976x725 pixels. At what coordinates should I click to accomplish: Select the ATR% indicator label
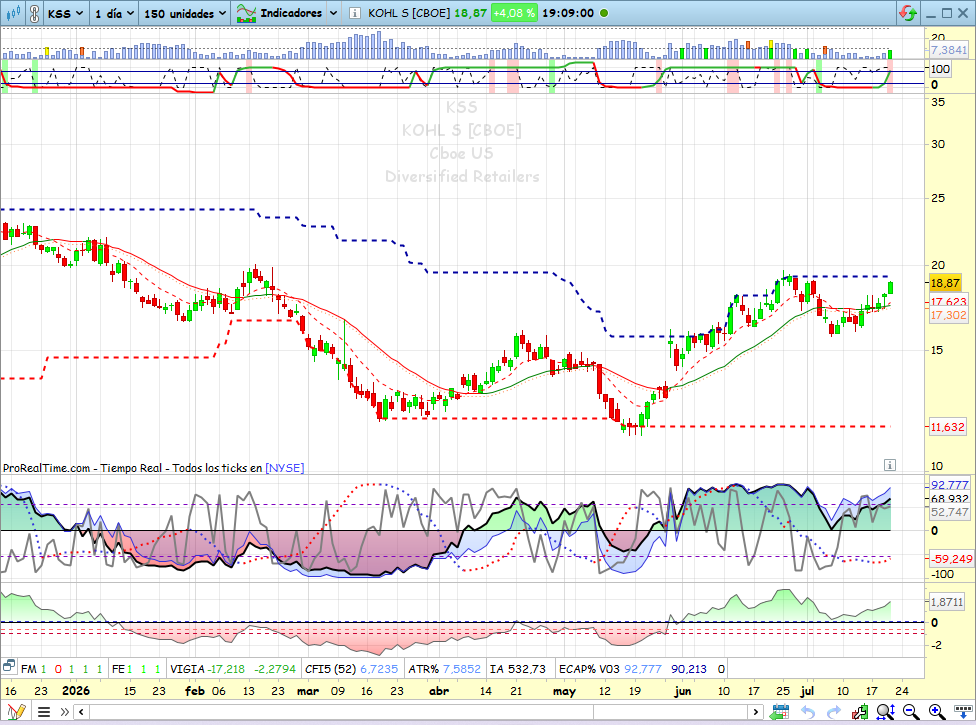(423, 669)
